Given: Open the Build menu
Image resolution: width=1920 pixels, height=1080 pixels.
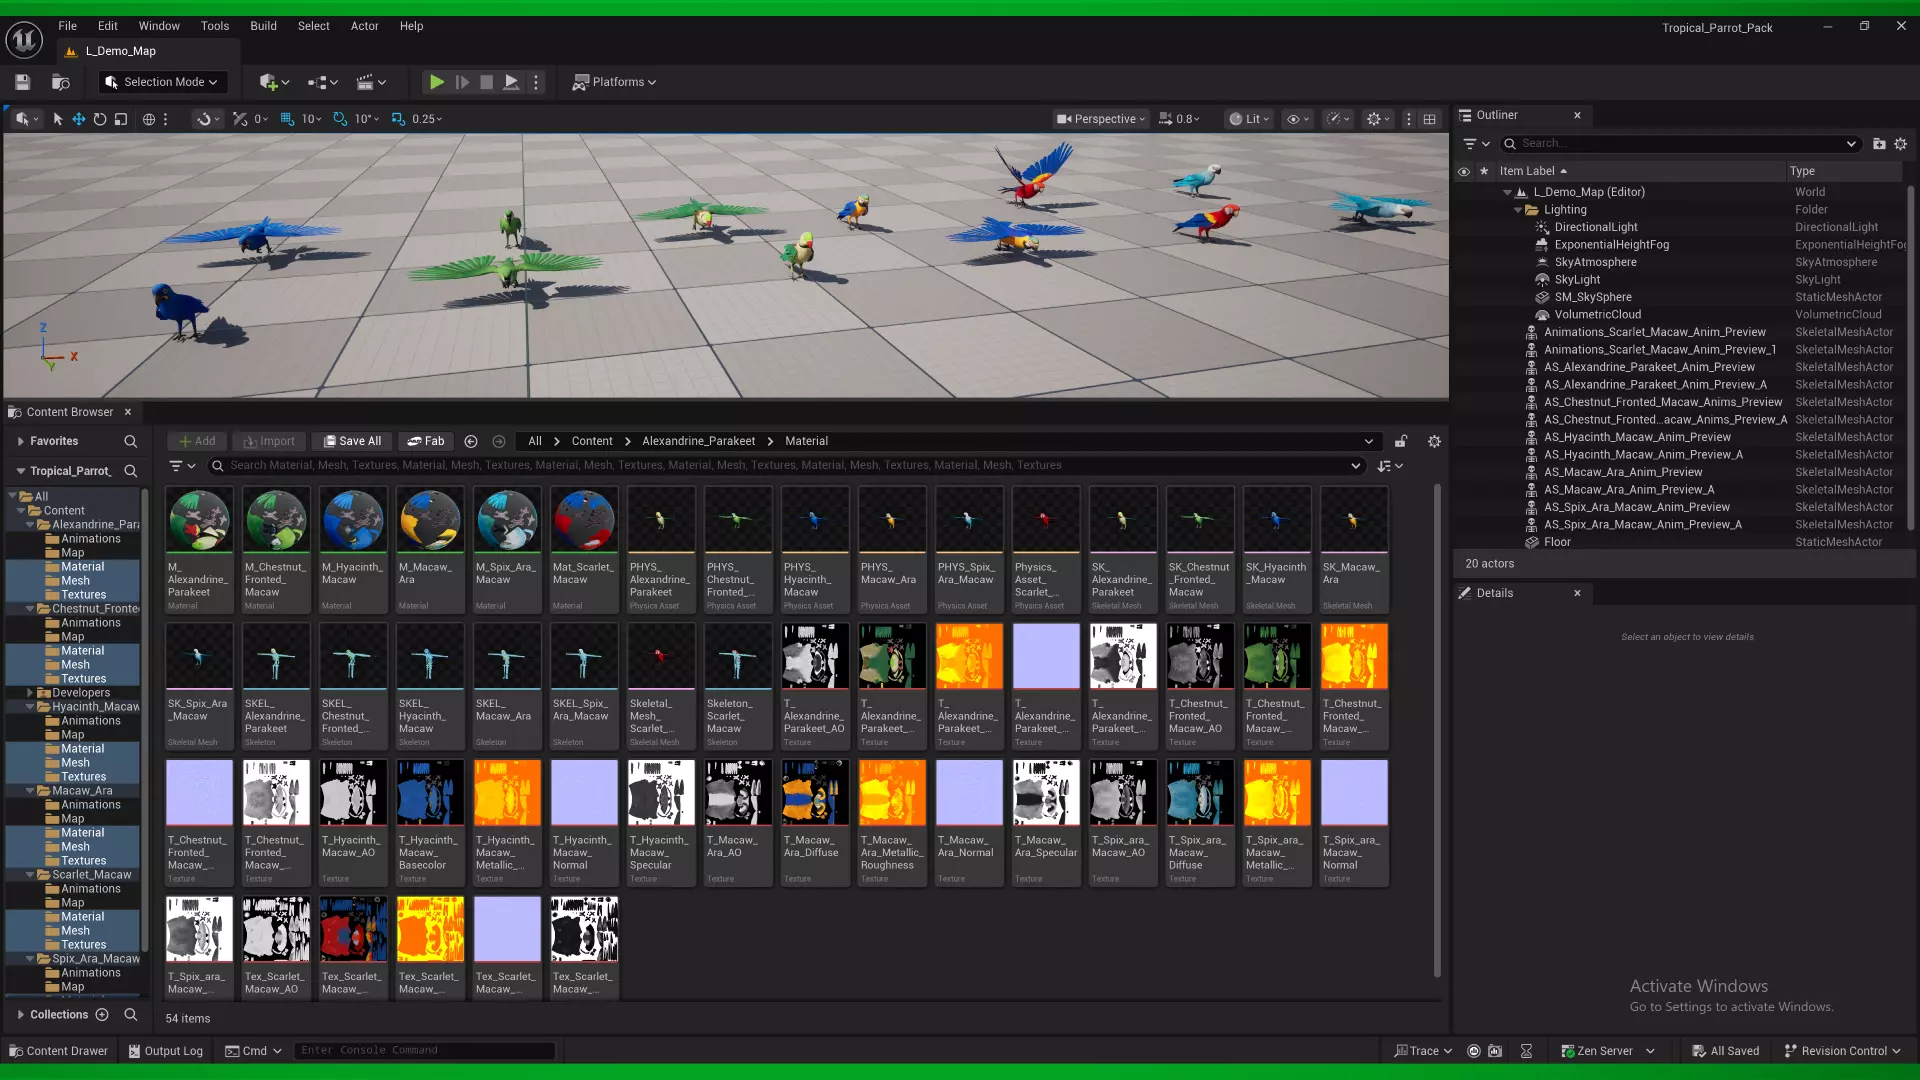Looking at the screenshot, I should coord(263,26).
